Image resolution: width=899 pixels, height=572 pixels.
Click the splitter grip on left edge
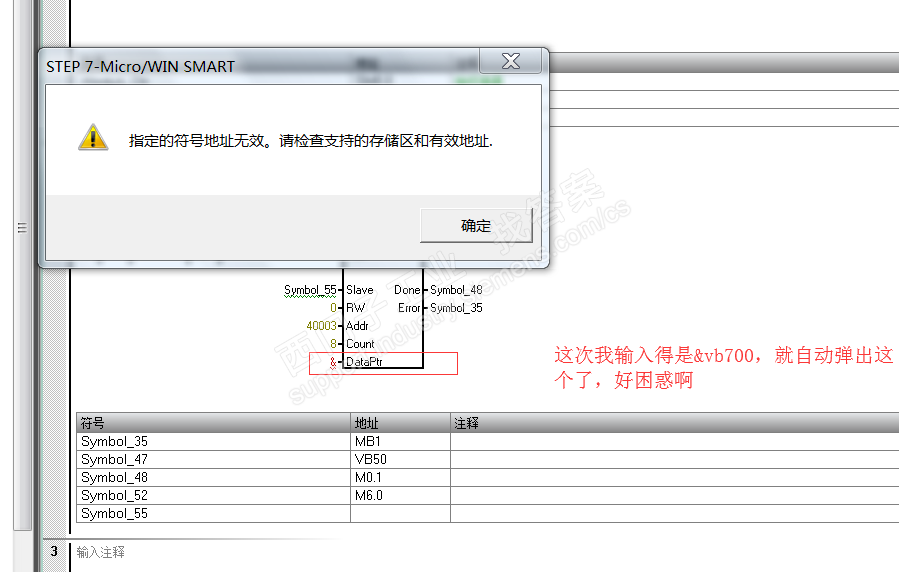tap(22, 228)
